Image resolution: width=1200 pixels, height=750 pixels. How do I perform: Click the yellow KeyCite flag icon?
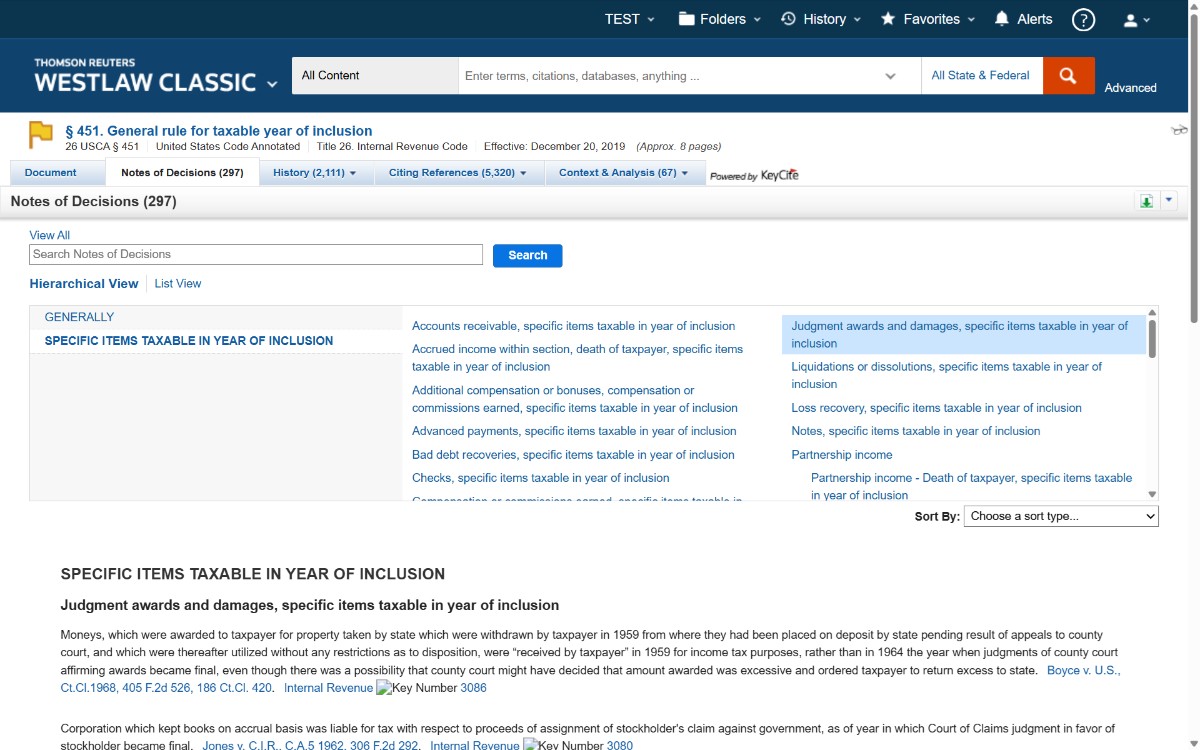point(41,134)
